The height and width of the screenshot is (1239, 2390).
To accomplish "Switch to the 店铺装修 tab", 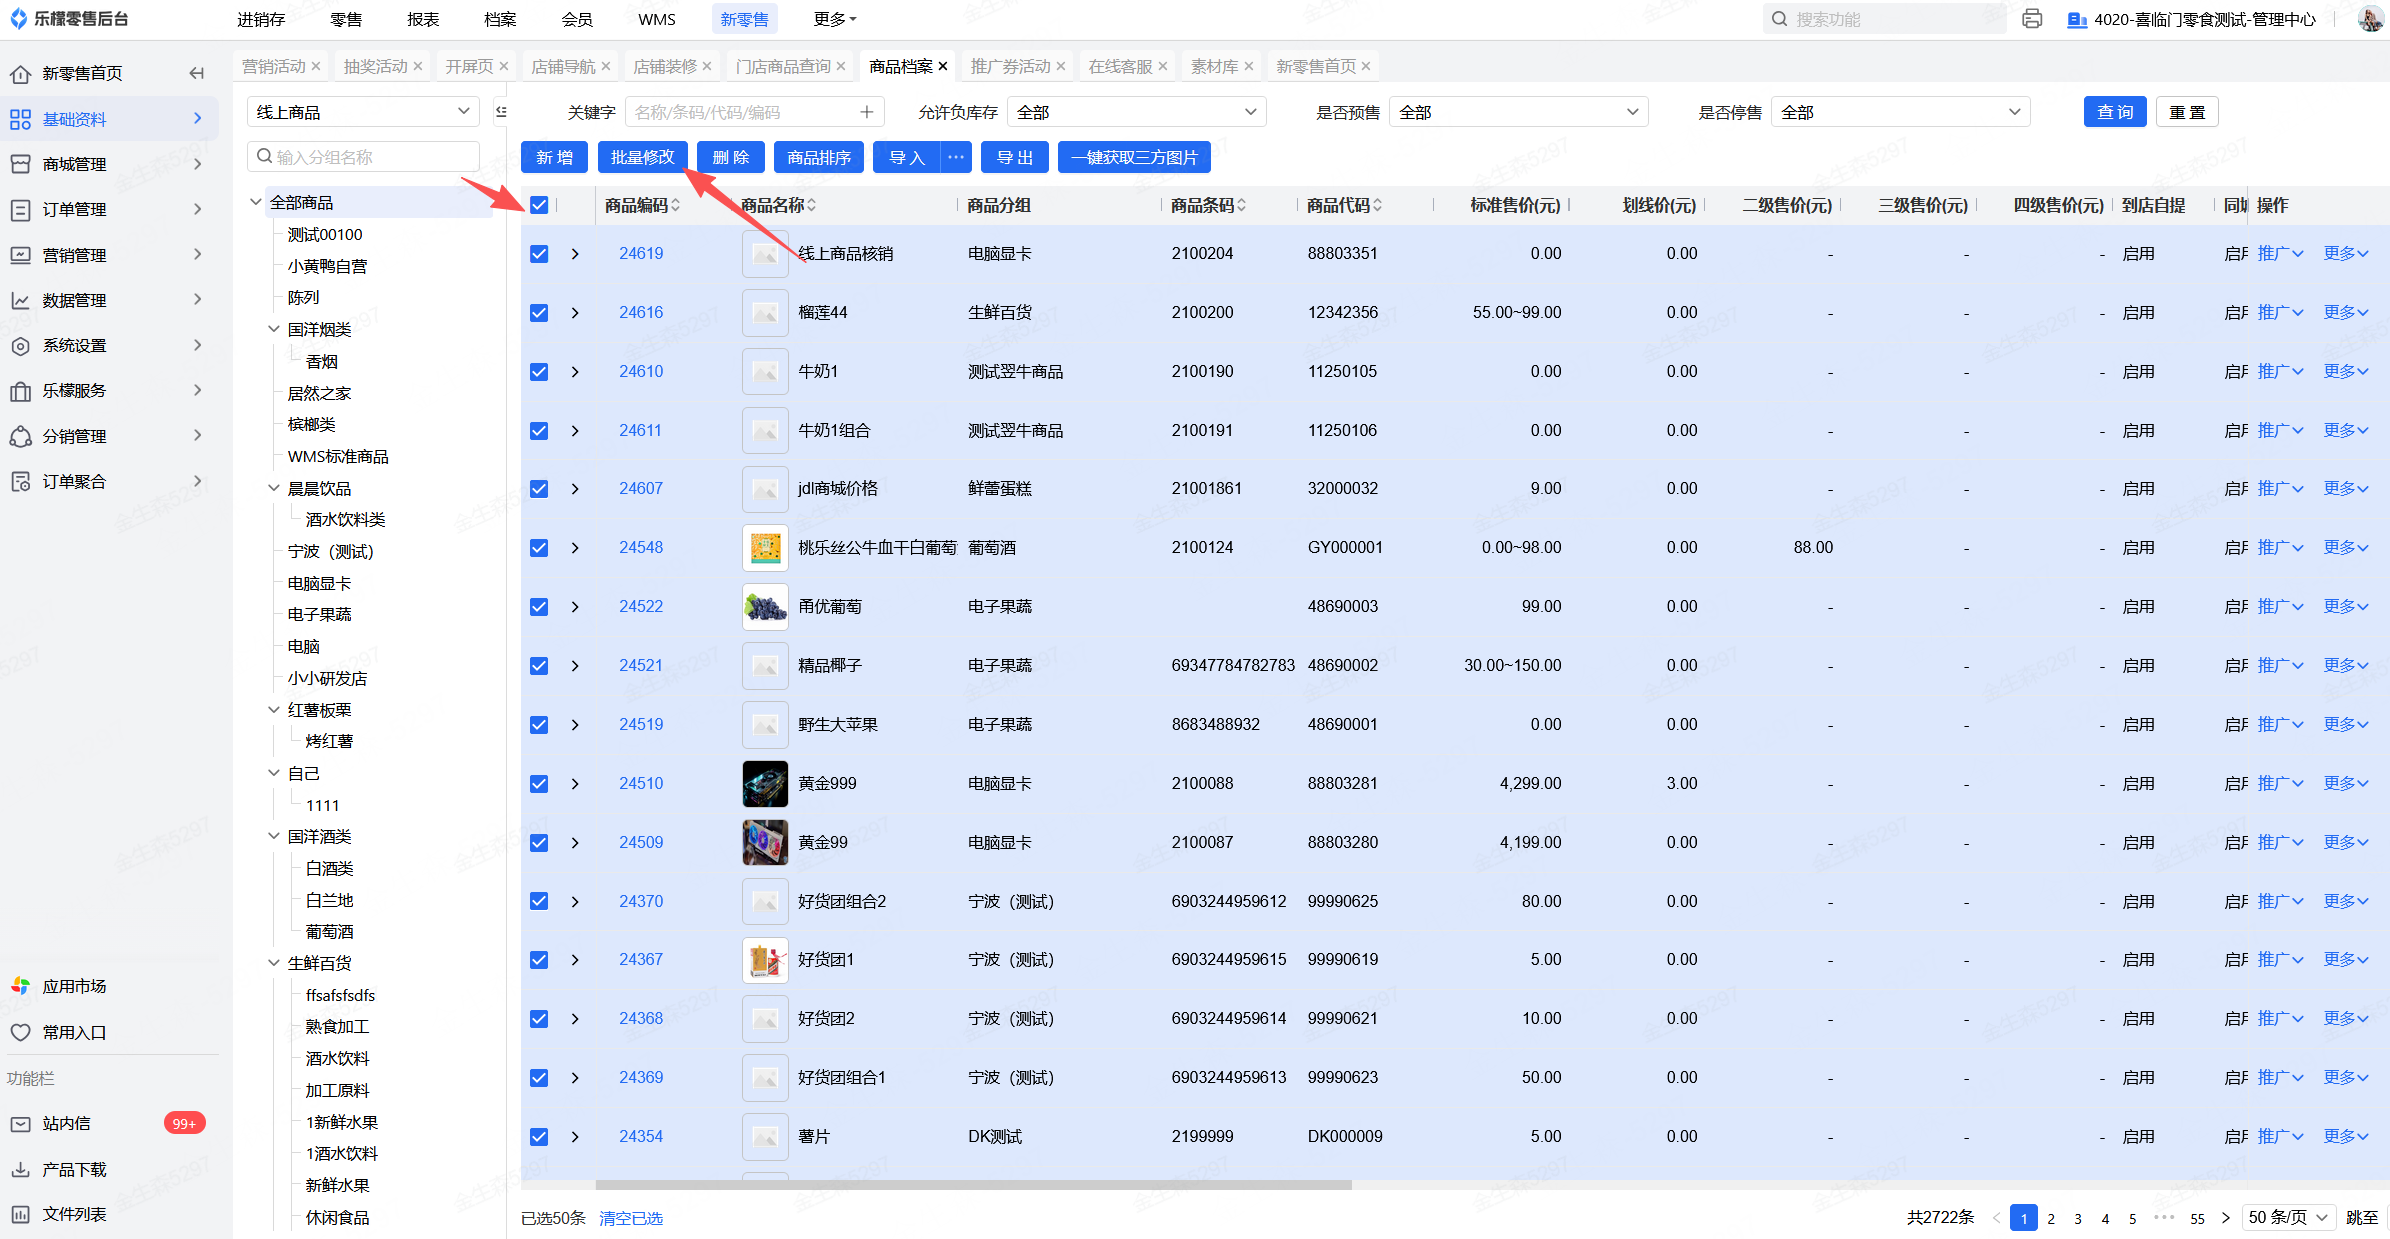I will click(664, 66).
